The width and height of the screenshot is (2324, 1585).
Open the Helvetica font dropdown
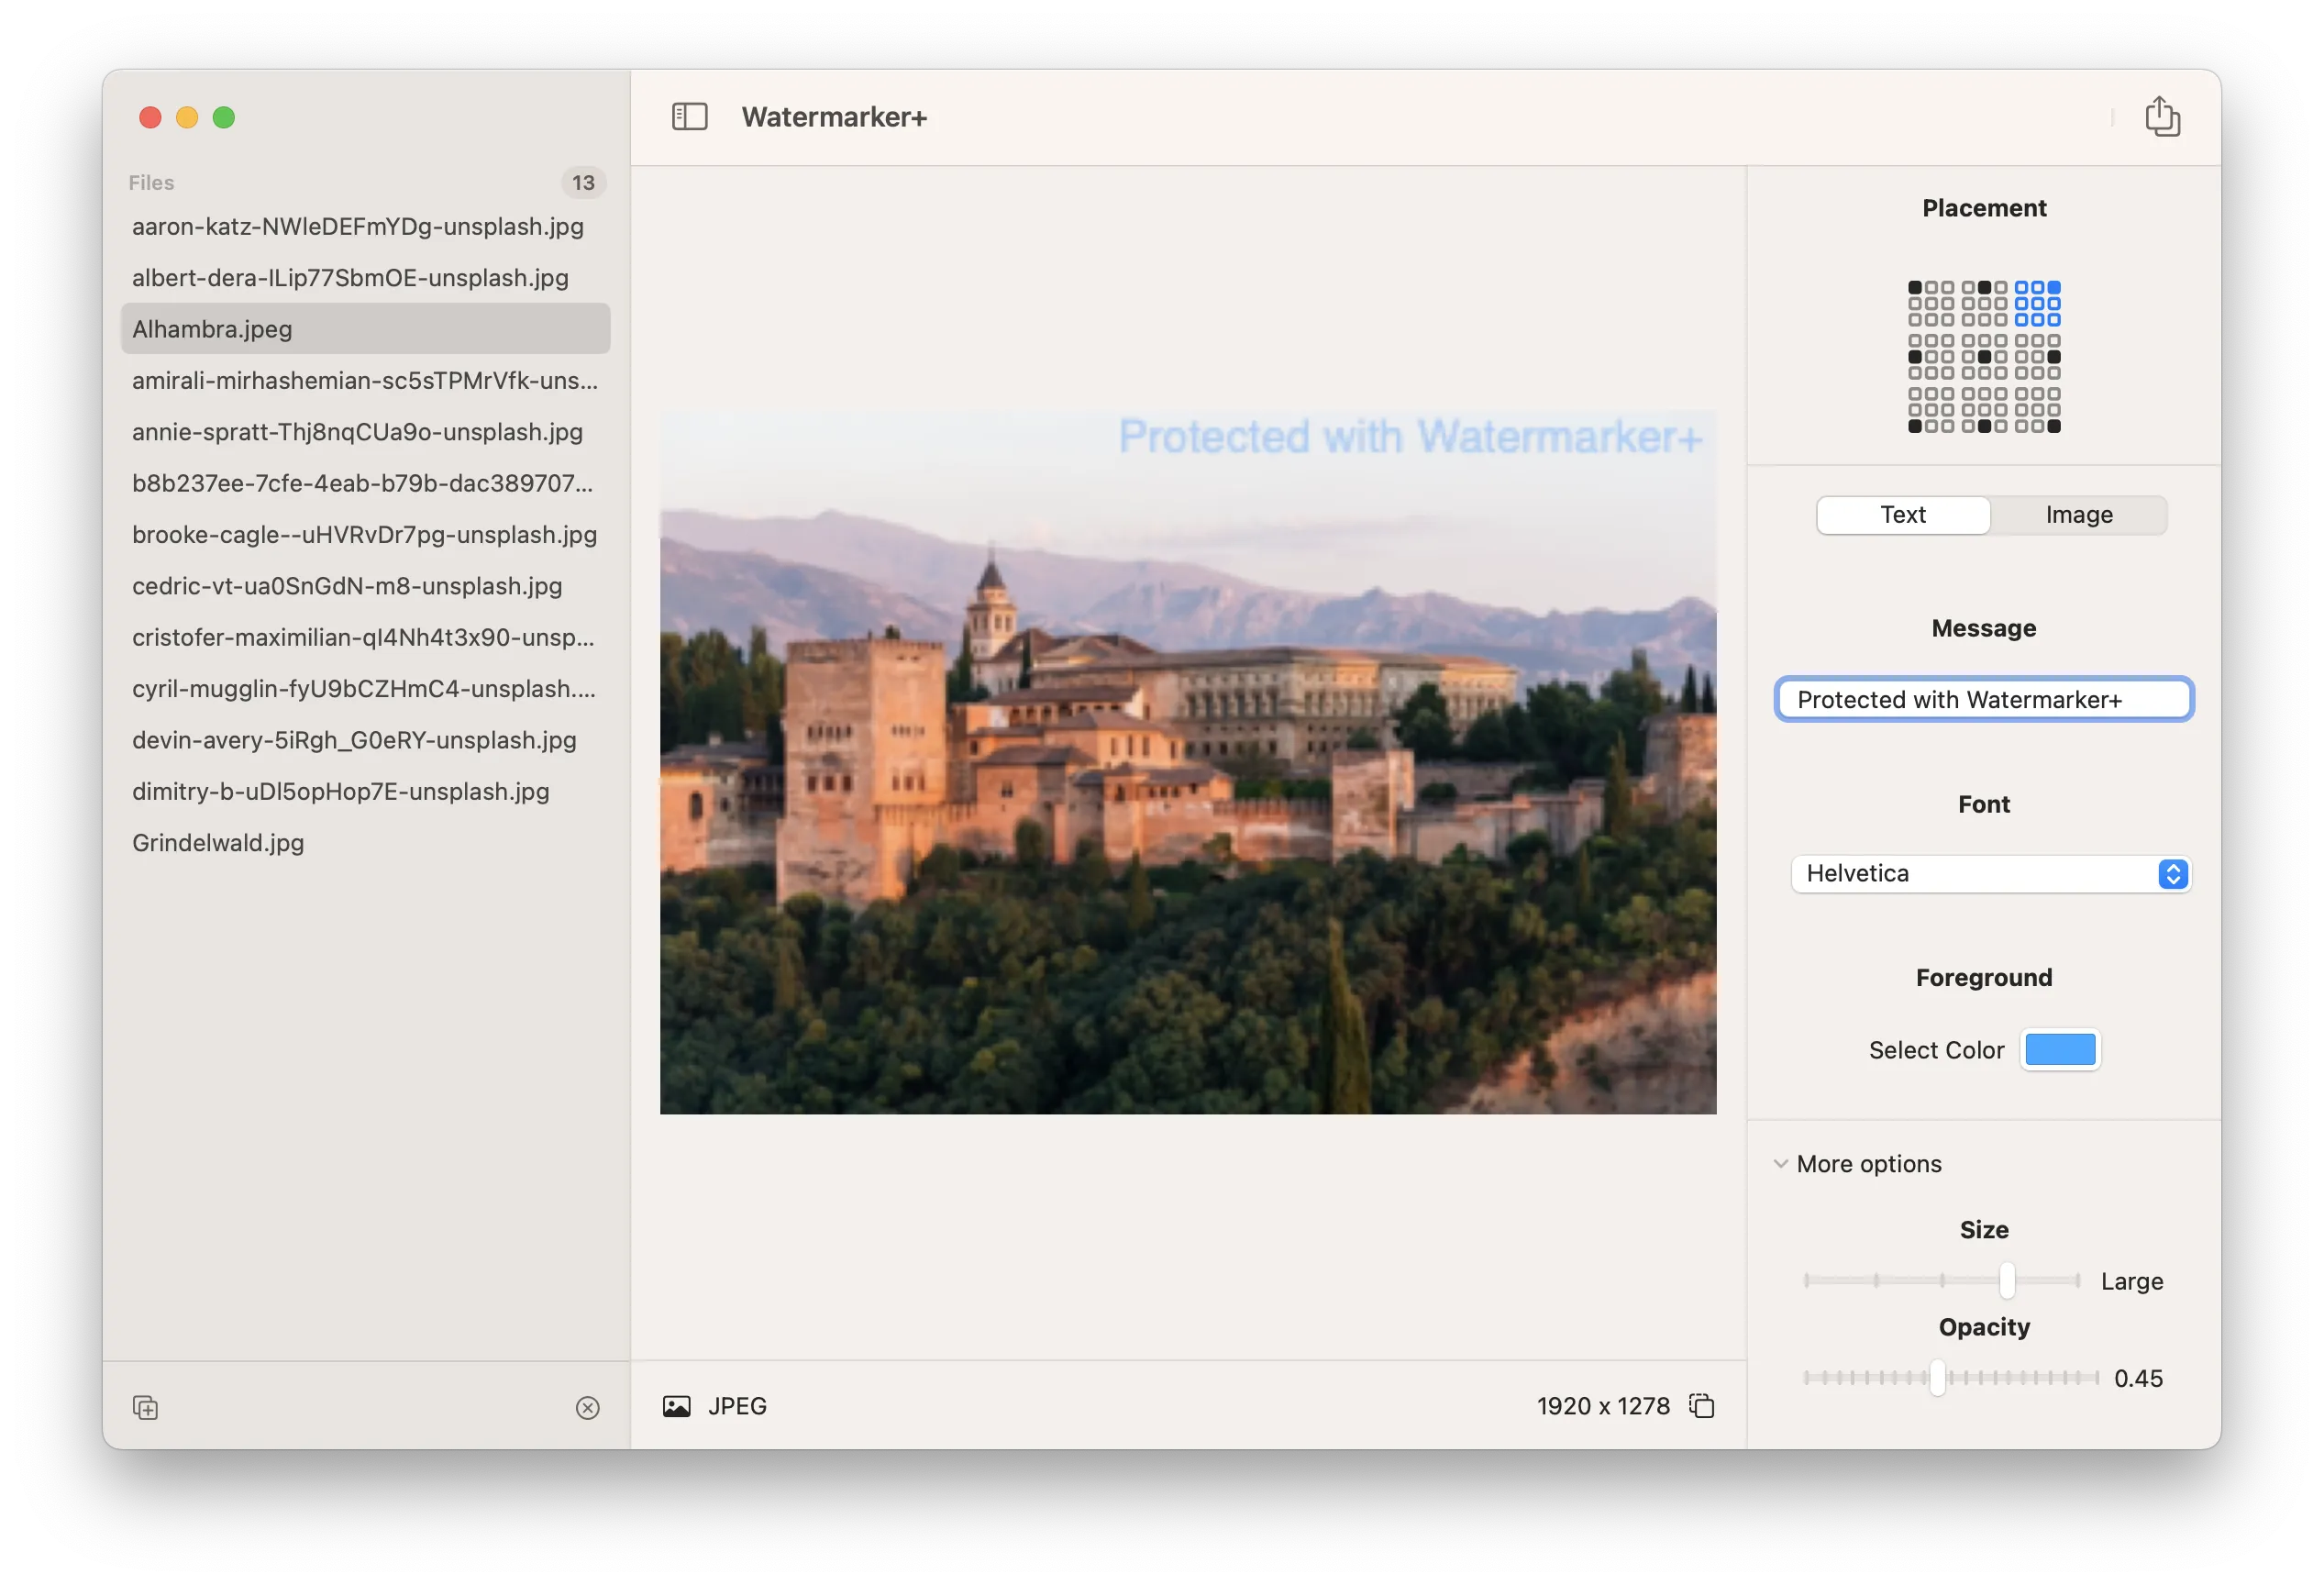click(1990, 874)
